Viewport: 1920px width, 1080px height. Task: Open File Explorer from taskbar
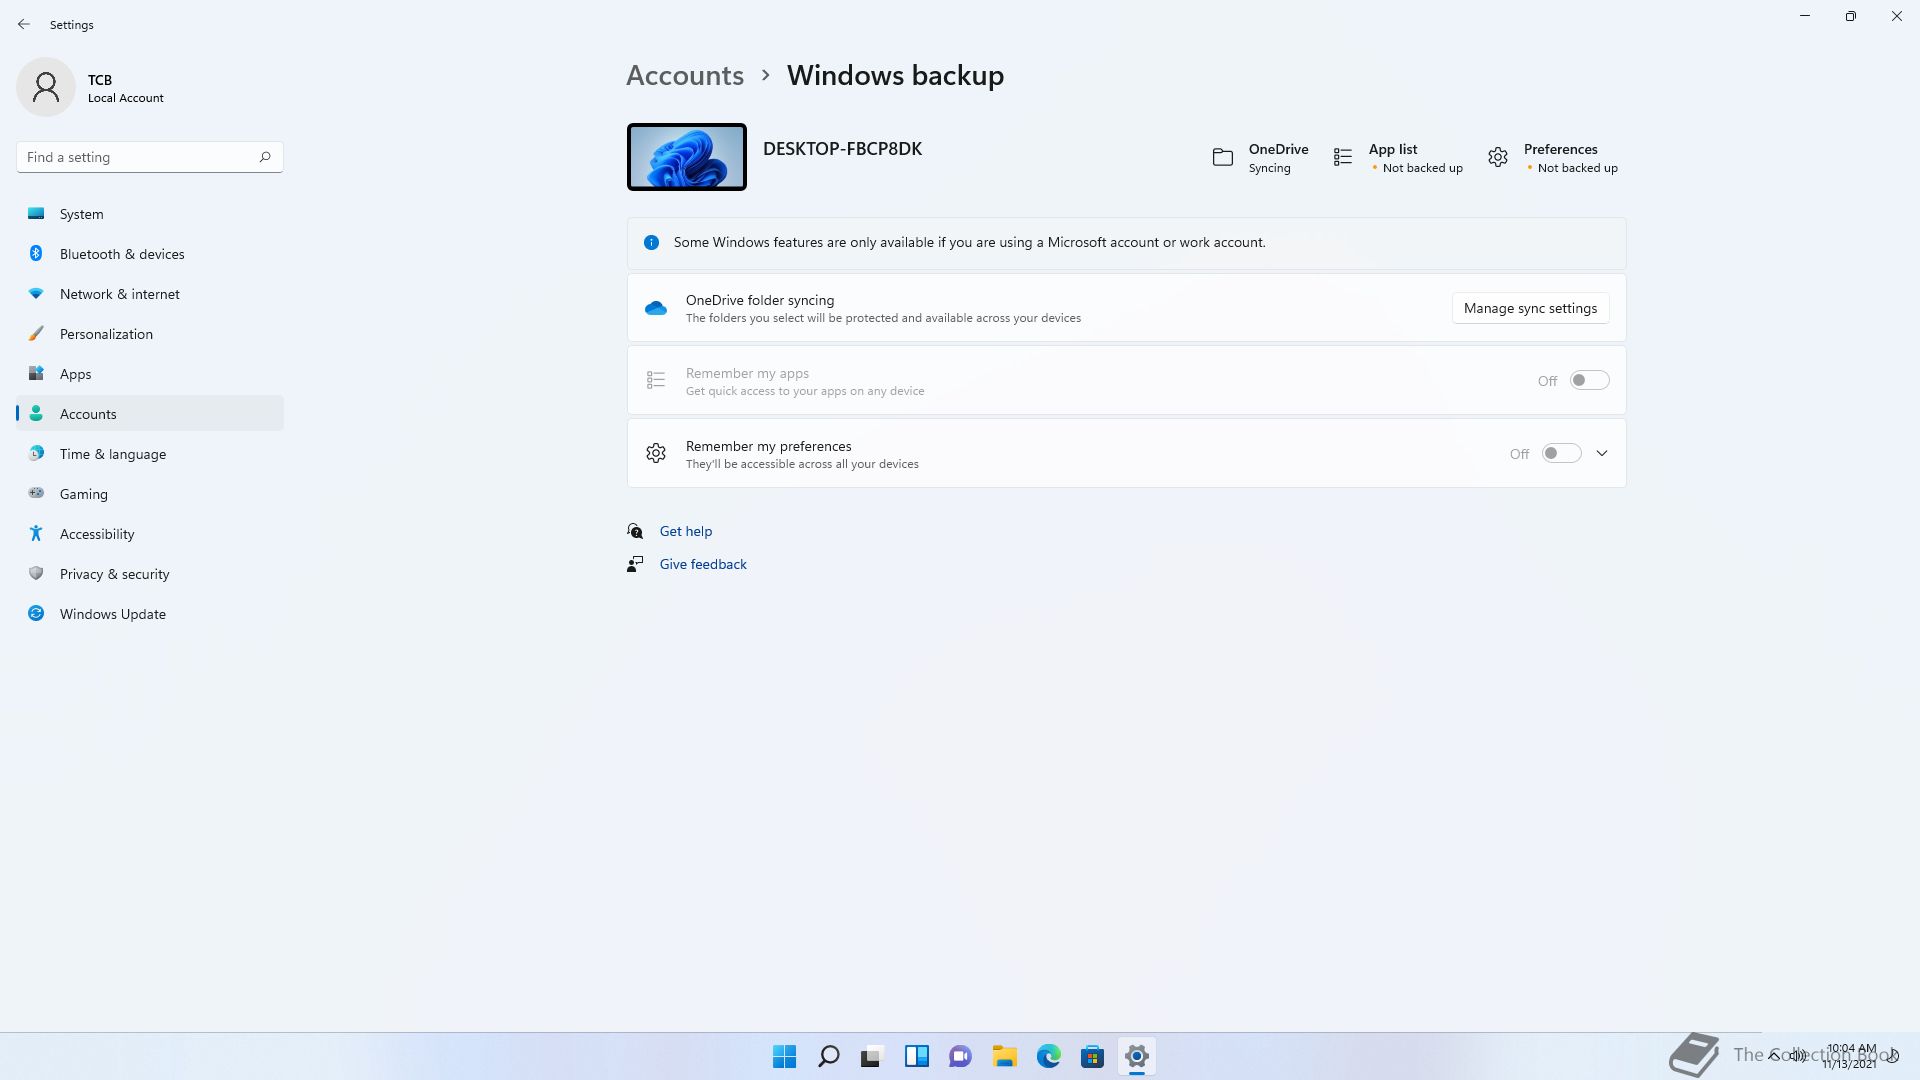click(1004, 1056)
